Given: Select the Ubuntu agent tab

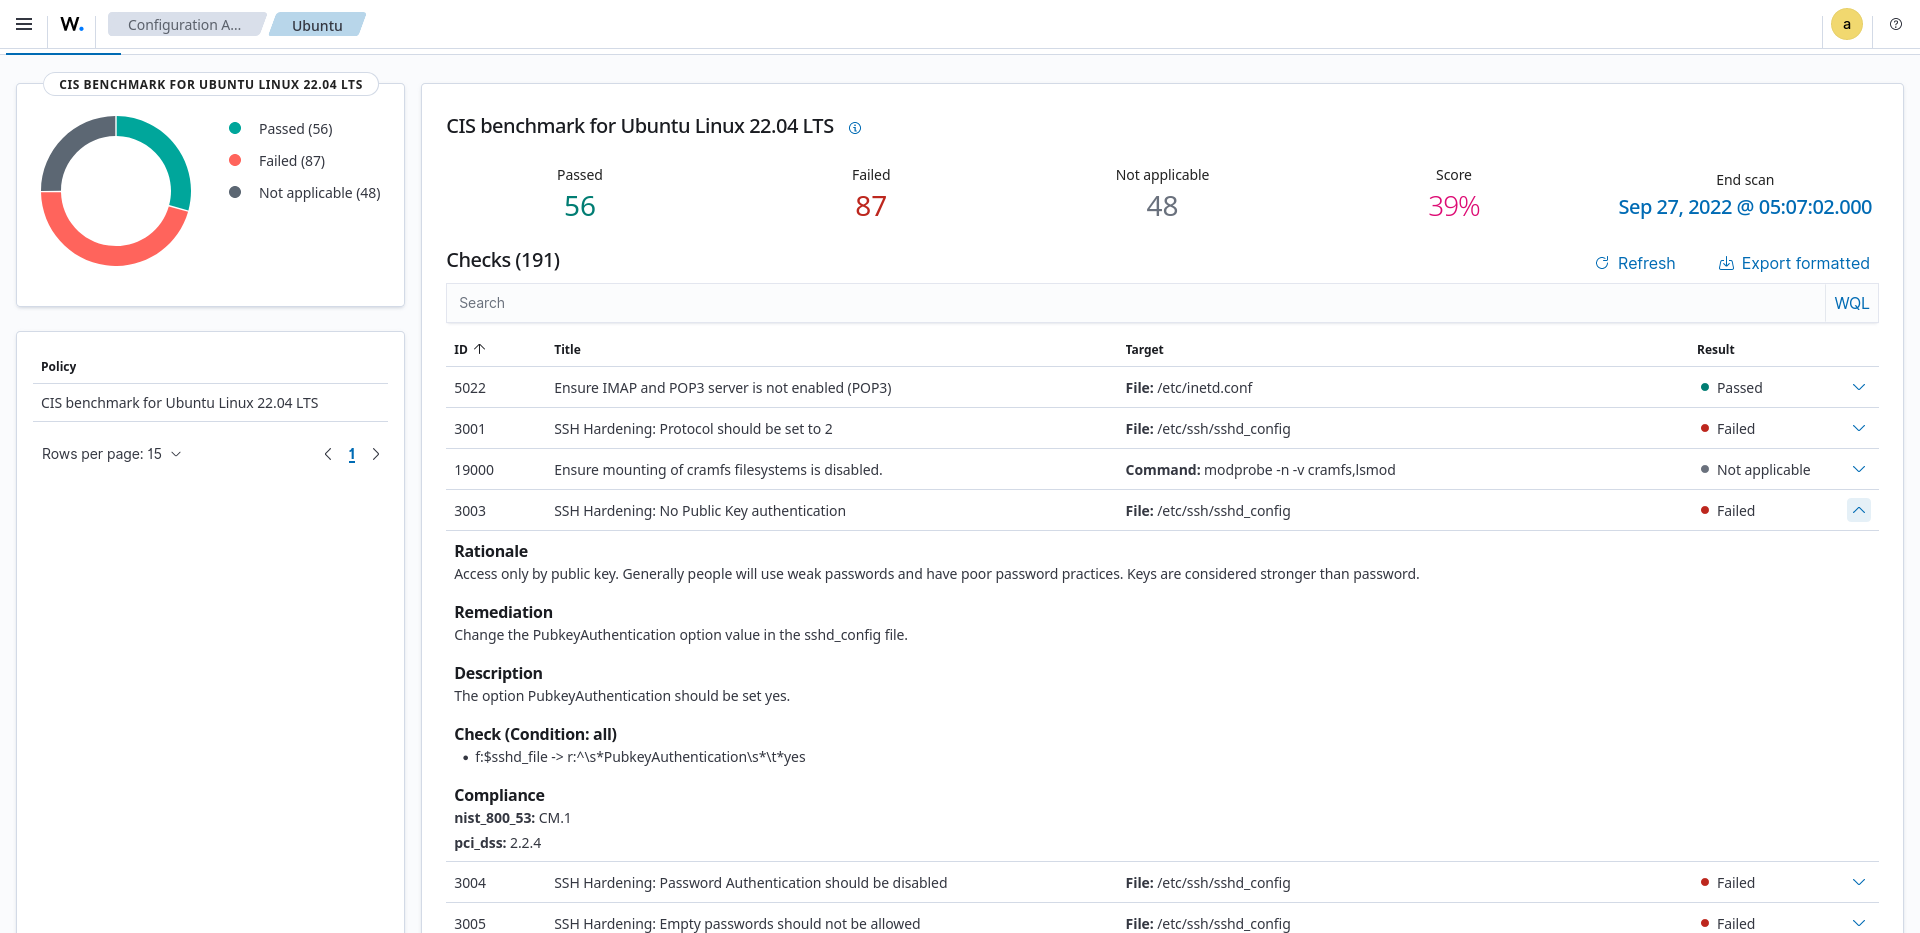Looking at the screenshot, I should pyautogui.click(x=316, y=24).
